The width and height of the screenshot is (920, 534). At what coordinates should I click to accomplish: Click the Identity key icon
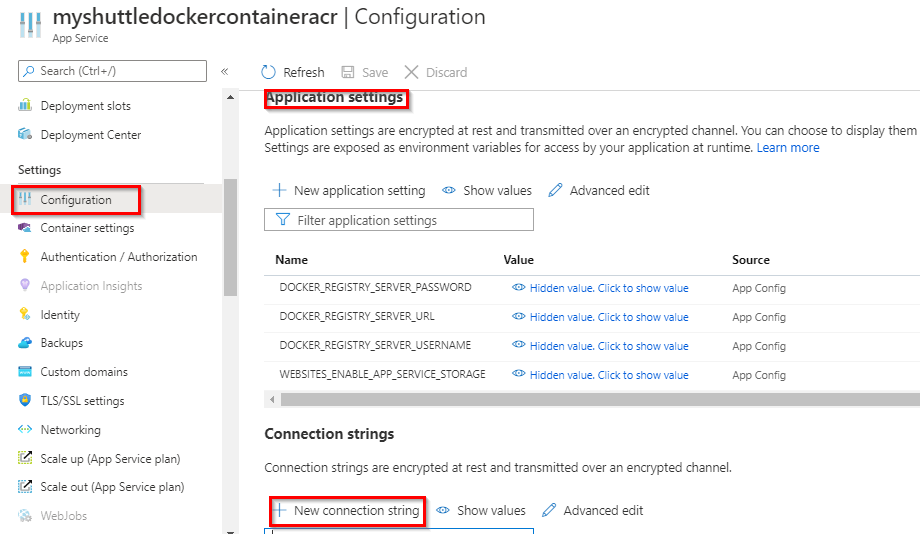[x=25, y=314]
